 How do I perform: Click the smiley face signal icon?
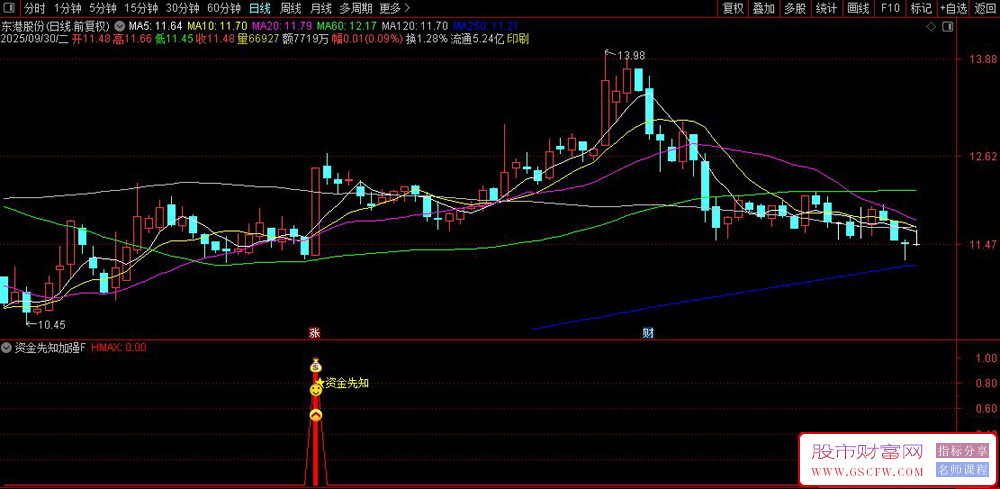click(x=316, y=390)
